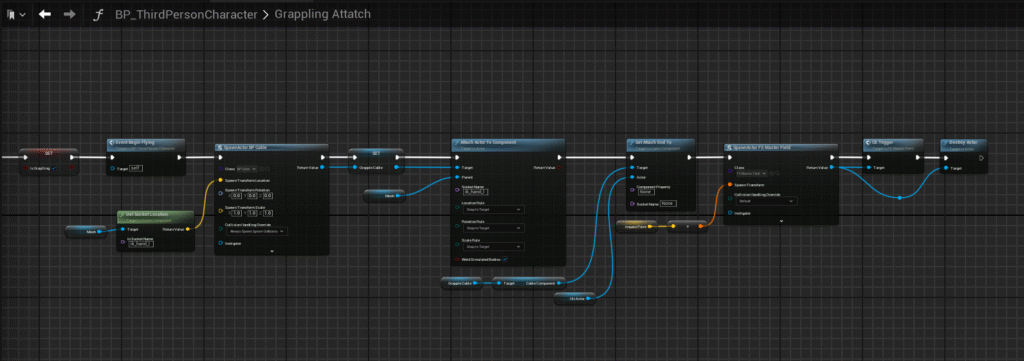The image size is (1024, 361).
Task: Open Class dropdown on SpawnActor FS Master Field
Action: 751,174
